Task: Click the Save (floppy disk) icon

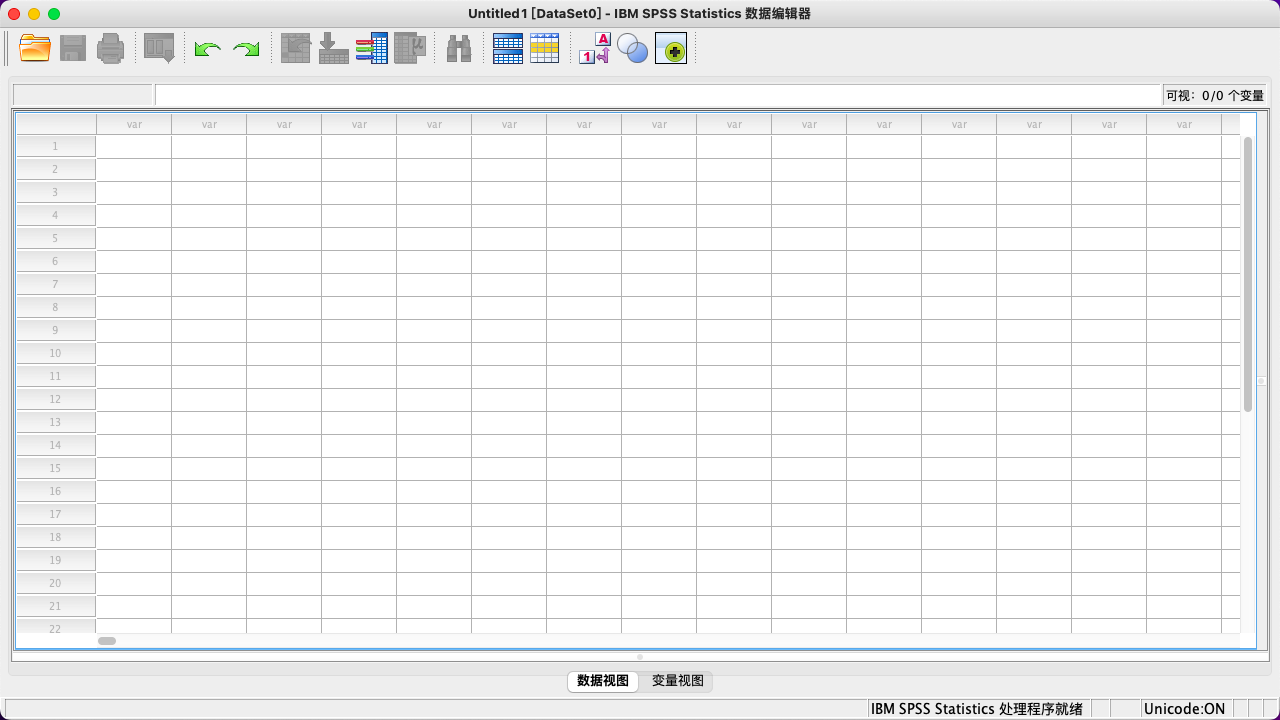Action: (x=73, y=48)
